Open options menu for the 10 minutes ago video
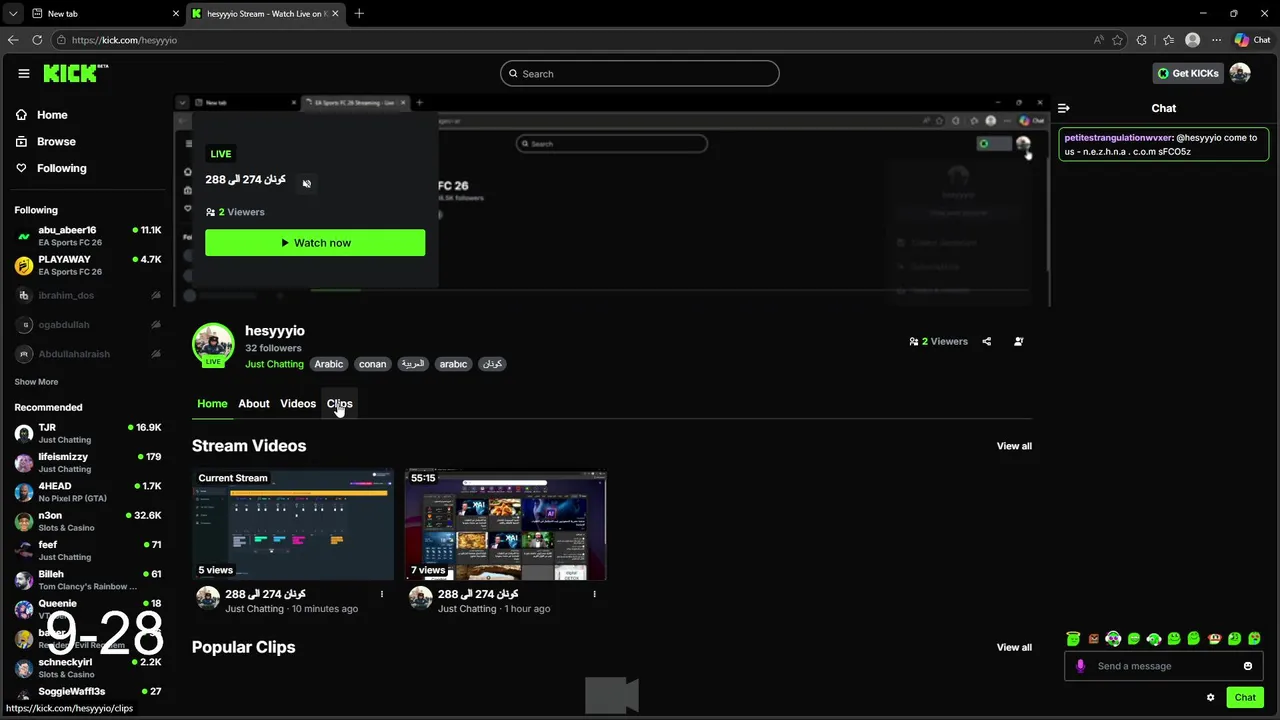Image resolution: width=1280 pixels, height=720 pixels. pos(382,594)
